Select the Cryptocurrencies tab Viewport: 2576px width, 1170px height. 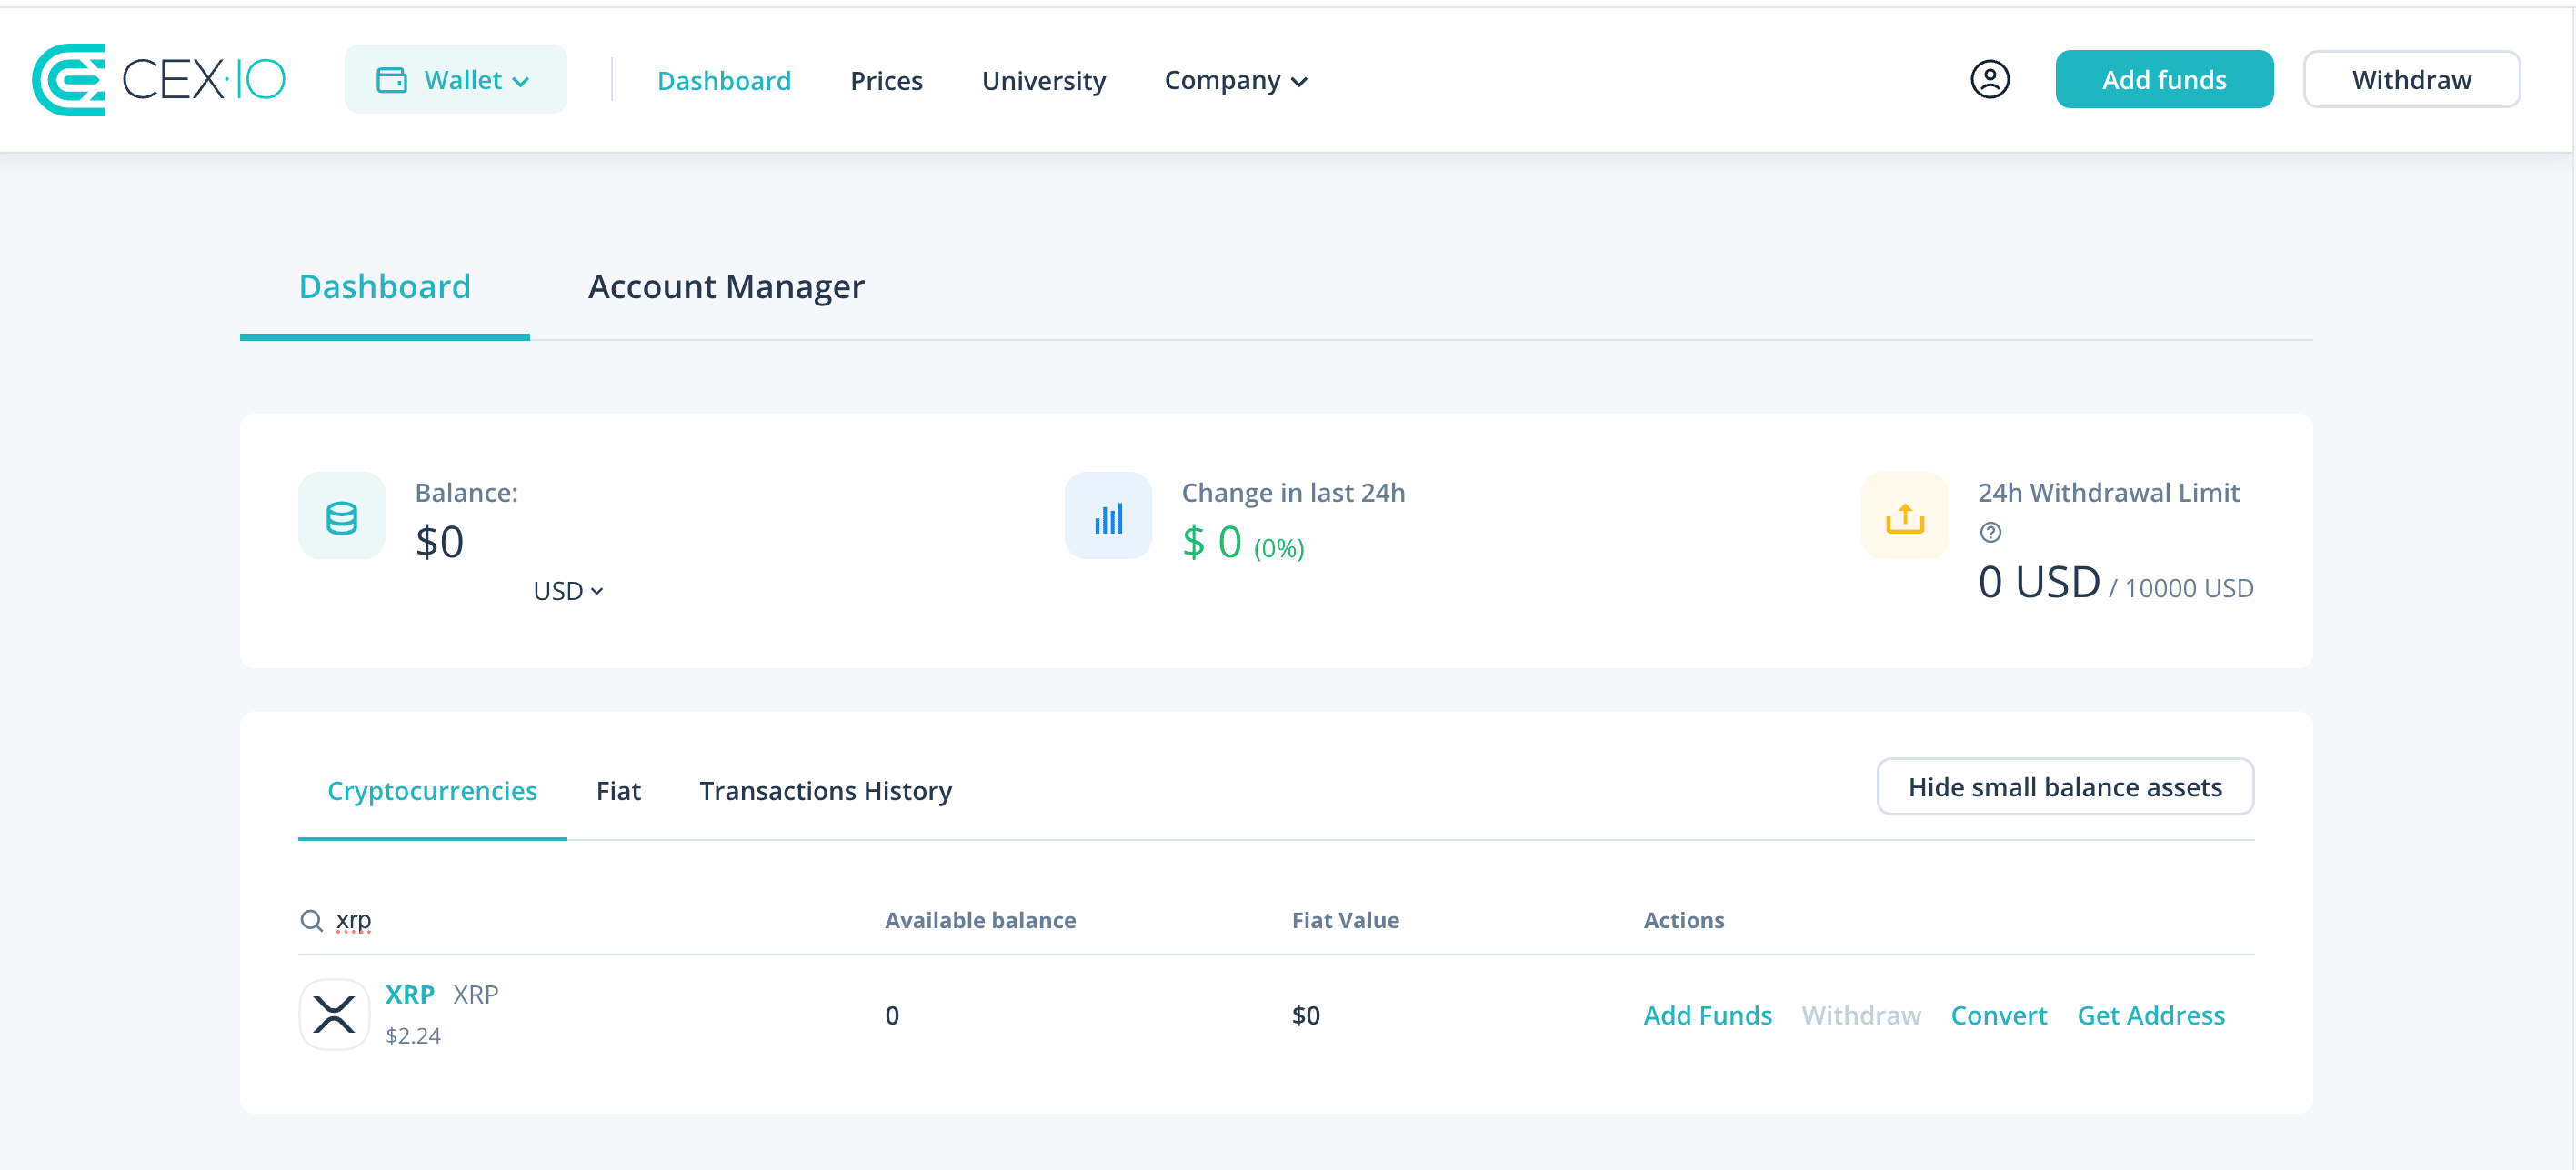click(432, 790)
